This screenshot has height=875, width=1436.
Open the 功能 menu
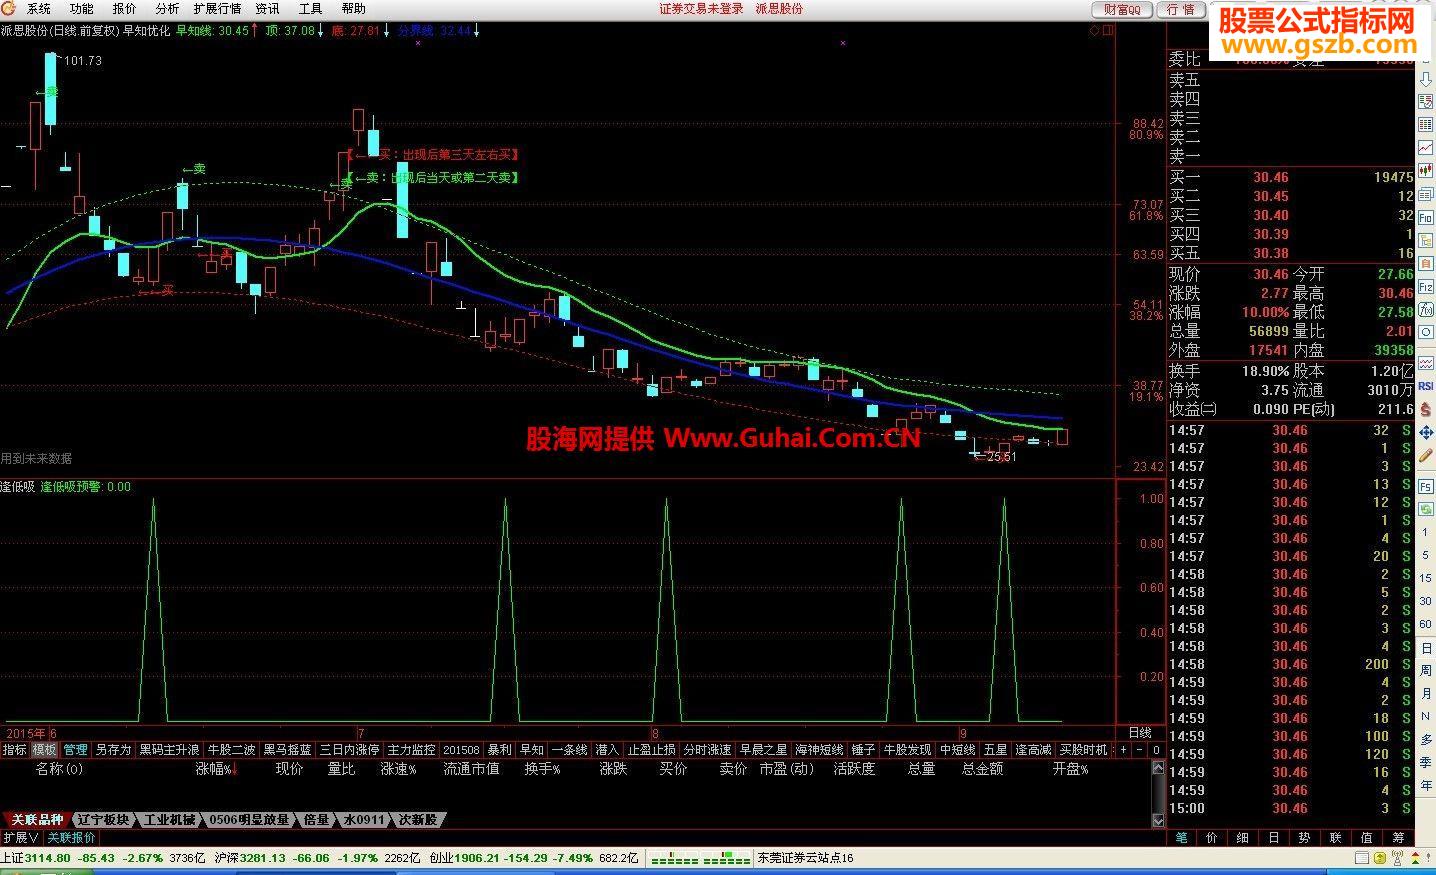[x=82, y=9]
